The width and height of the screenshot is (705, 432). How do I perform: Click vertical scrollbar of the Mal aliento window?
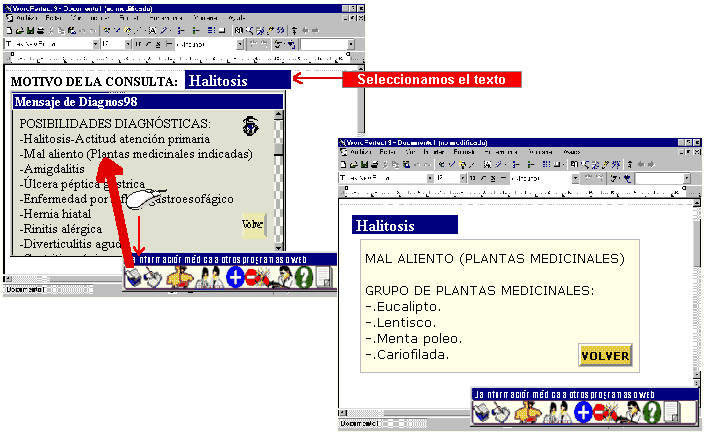[x=697, y=292]
